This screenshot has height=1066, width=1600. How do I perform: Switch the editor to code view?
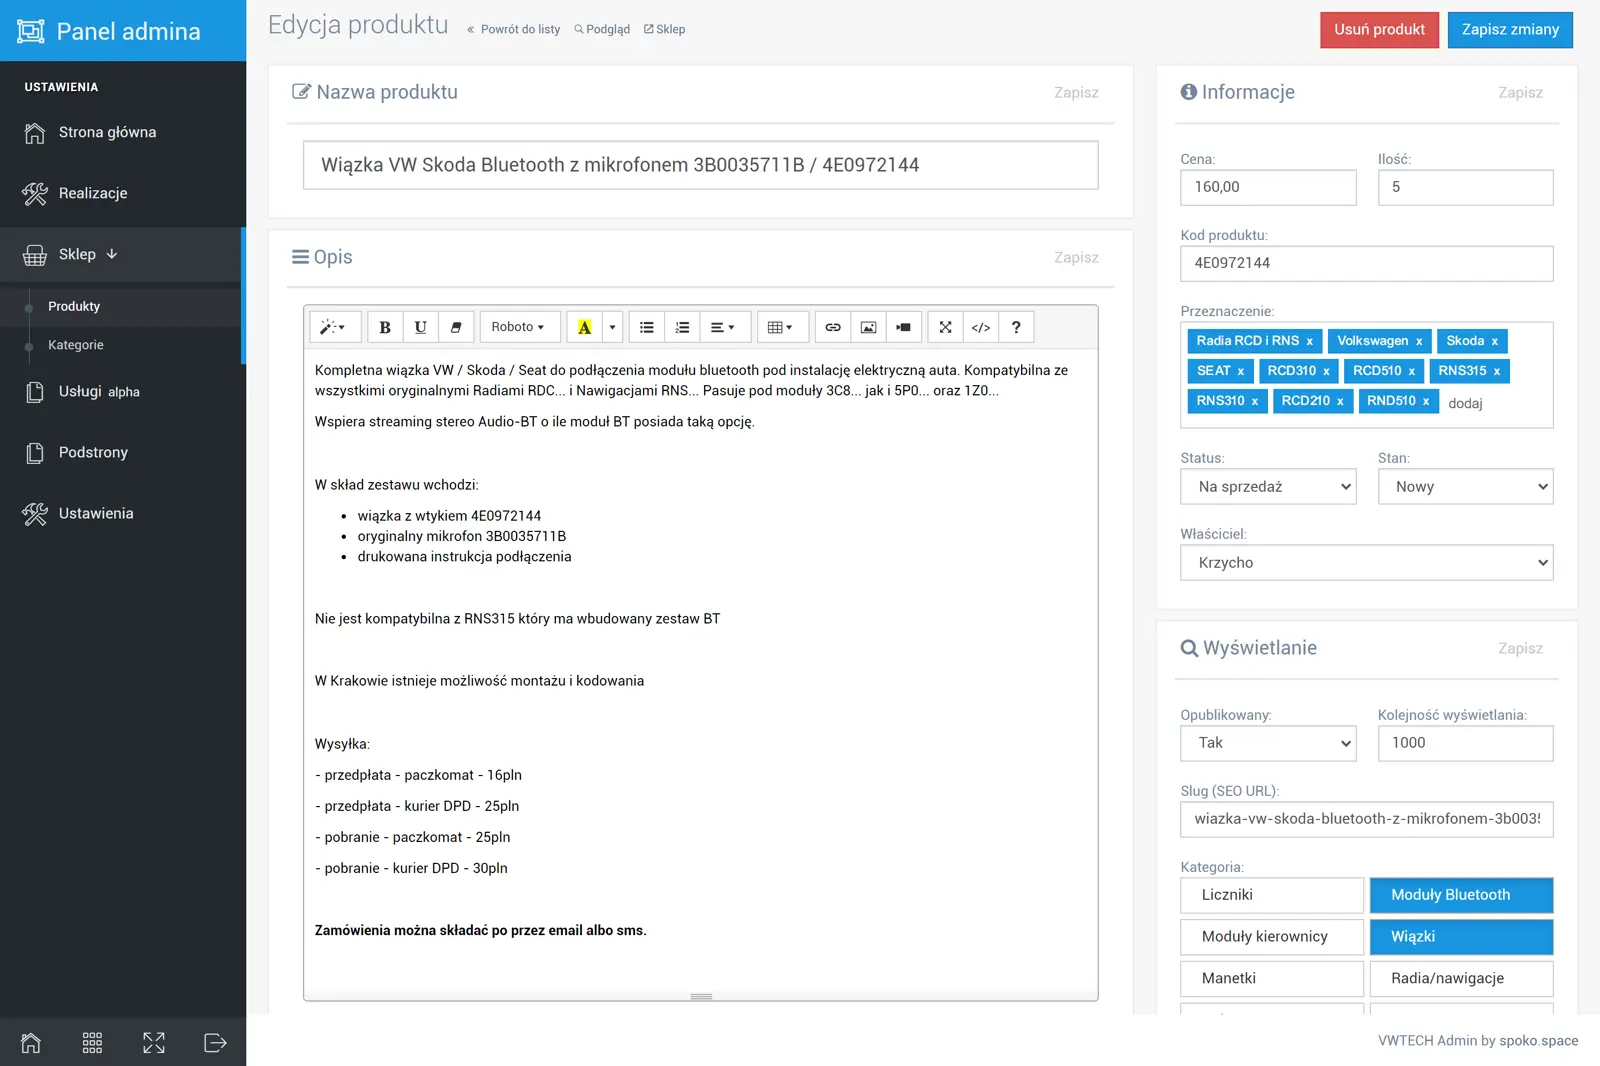coord(981,327)
